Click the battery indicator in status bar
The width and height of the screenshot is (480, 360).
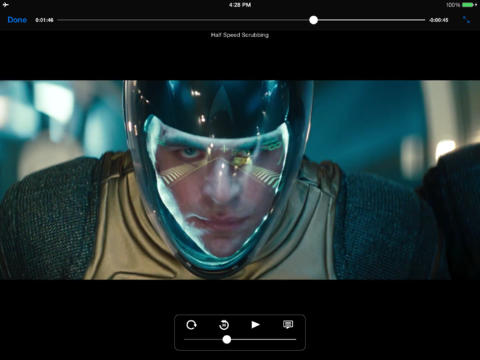469,5
